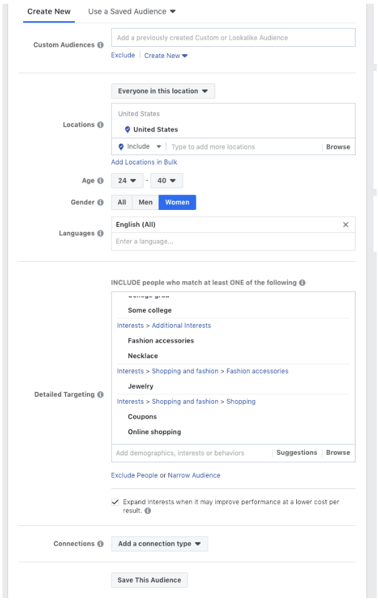Expand Create New custom audience dropdown
Viewport: 378px width, 600px height.
click(166, 56)
